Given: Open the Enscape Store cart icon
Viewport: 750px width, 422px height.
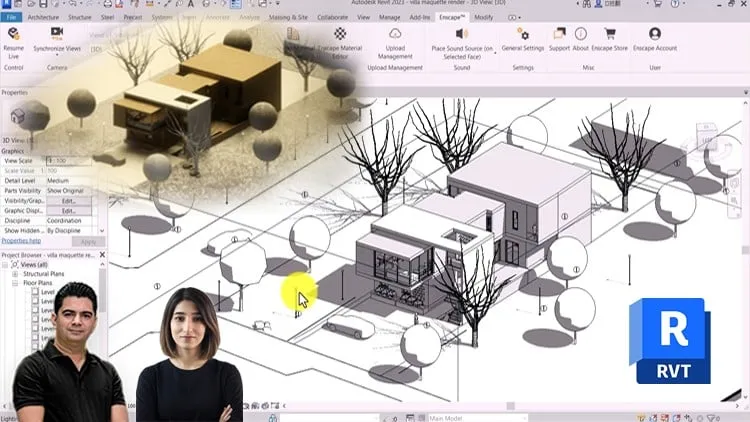Looking at the screenshot, I should click(609, 34).
